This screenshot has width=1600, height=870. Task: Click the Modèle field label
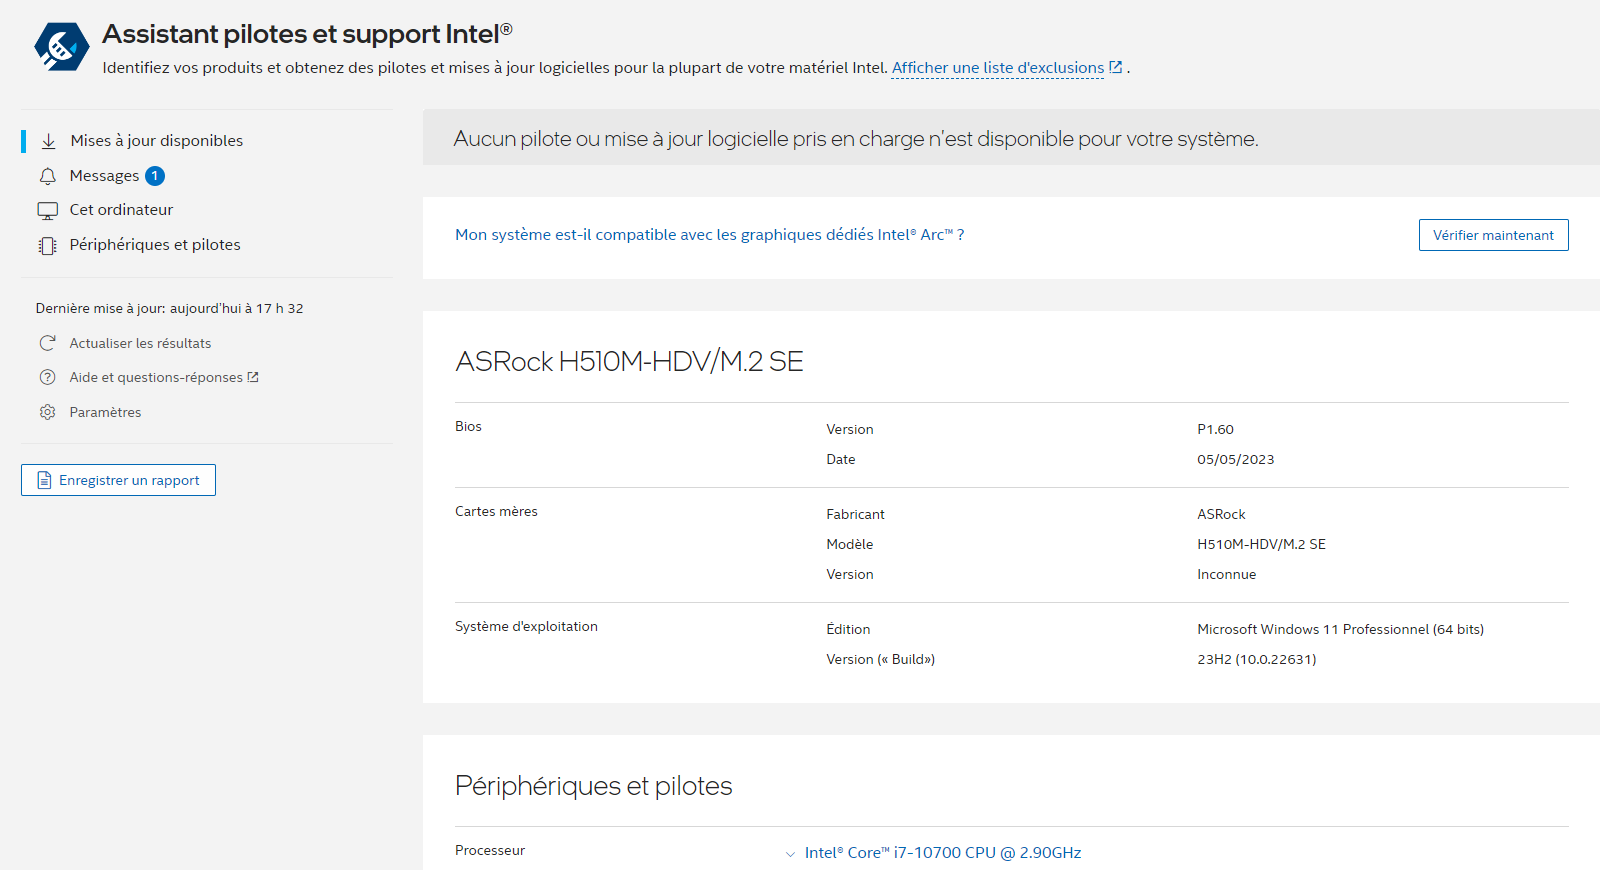click(850, 544)
